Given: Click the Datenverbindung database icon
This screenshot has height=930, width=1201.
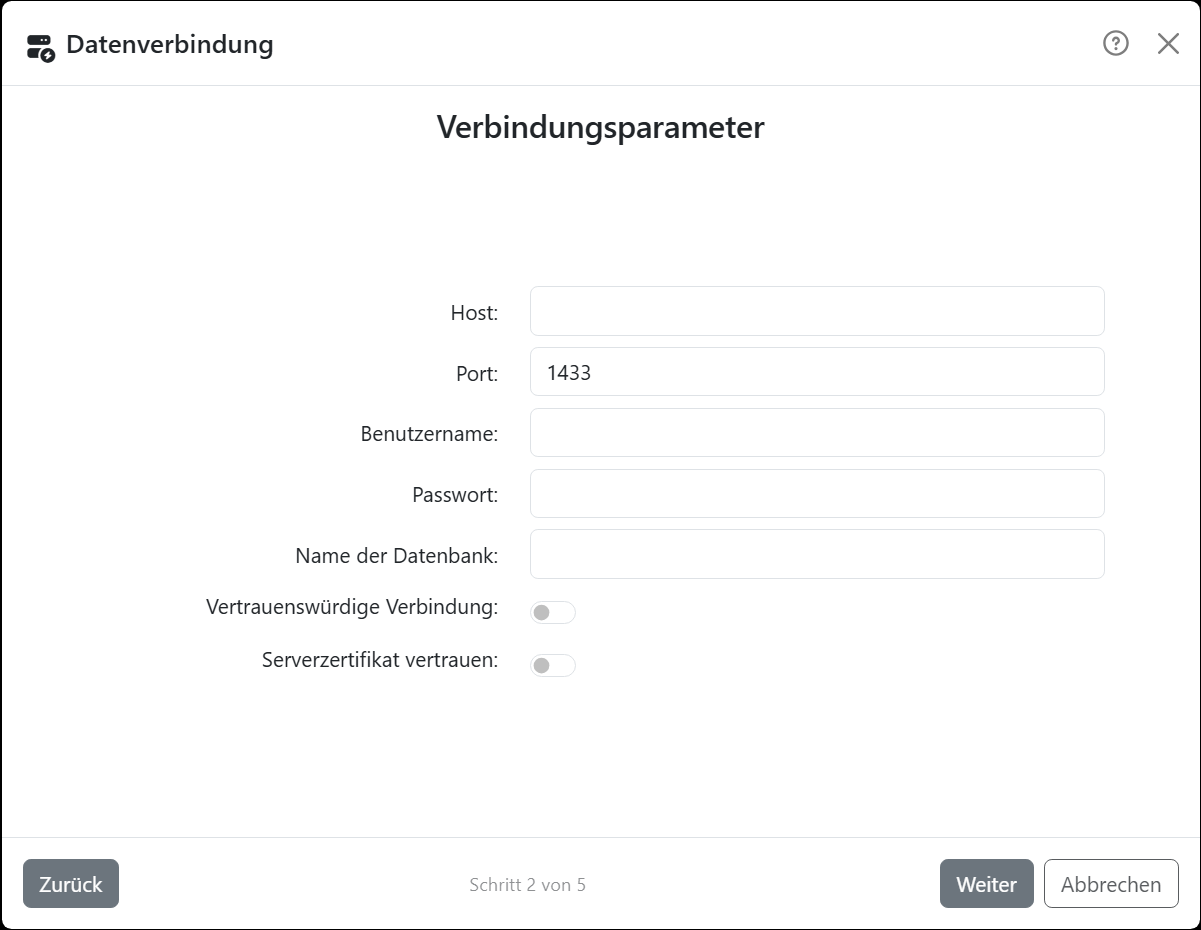Looking at the screenshot, I should click(x=40, y=46).
